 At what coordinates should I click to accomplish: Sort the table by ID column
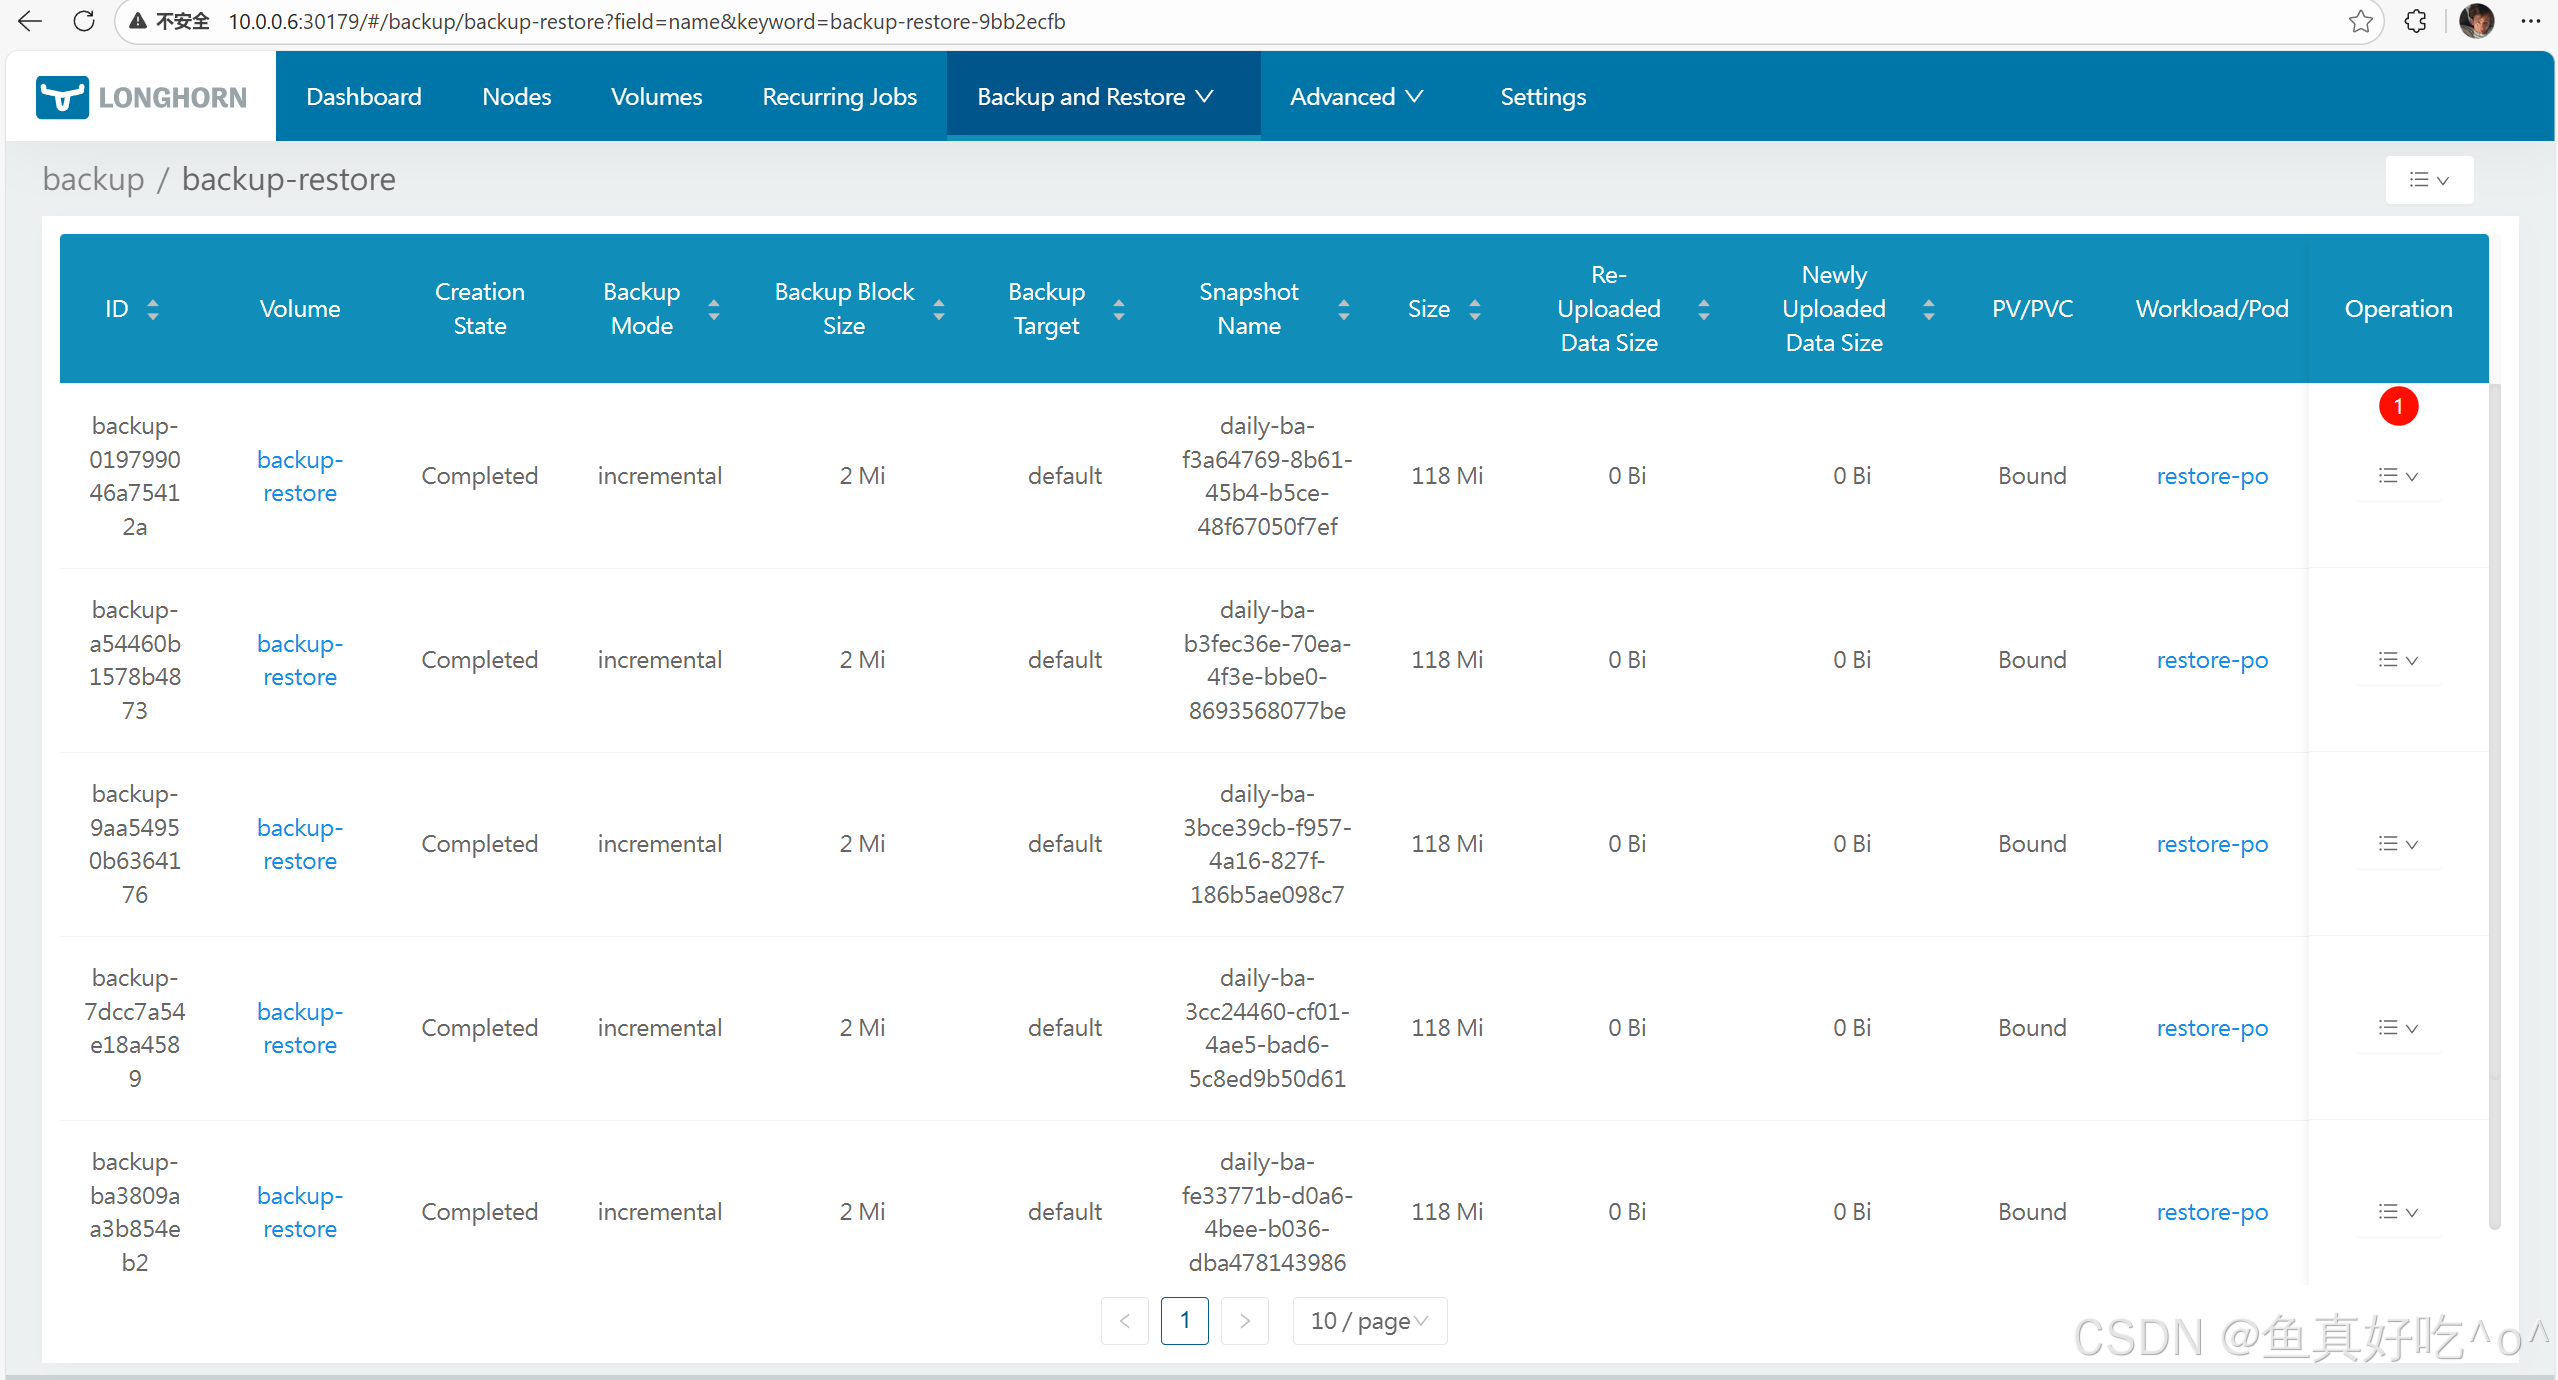153,309
